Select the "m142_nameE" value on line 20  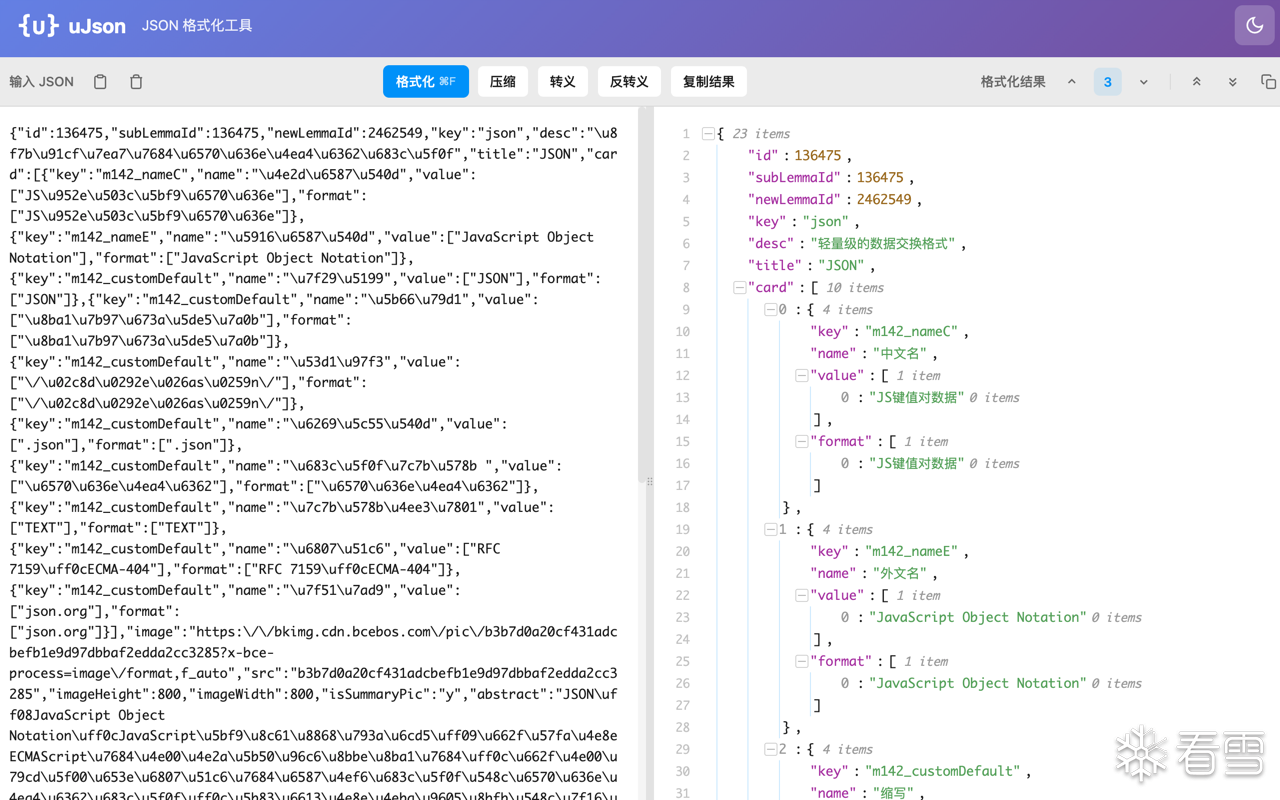[911, 552]
